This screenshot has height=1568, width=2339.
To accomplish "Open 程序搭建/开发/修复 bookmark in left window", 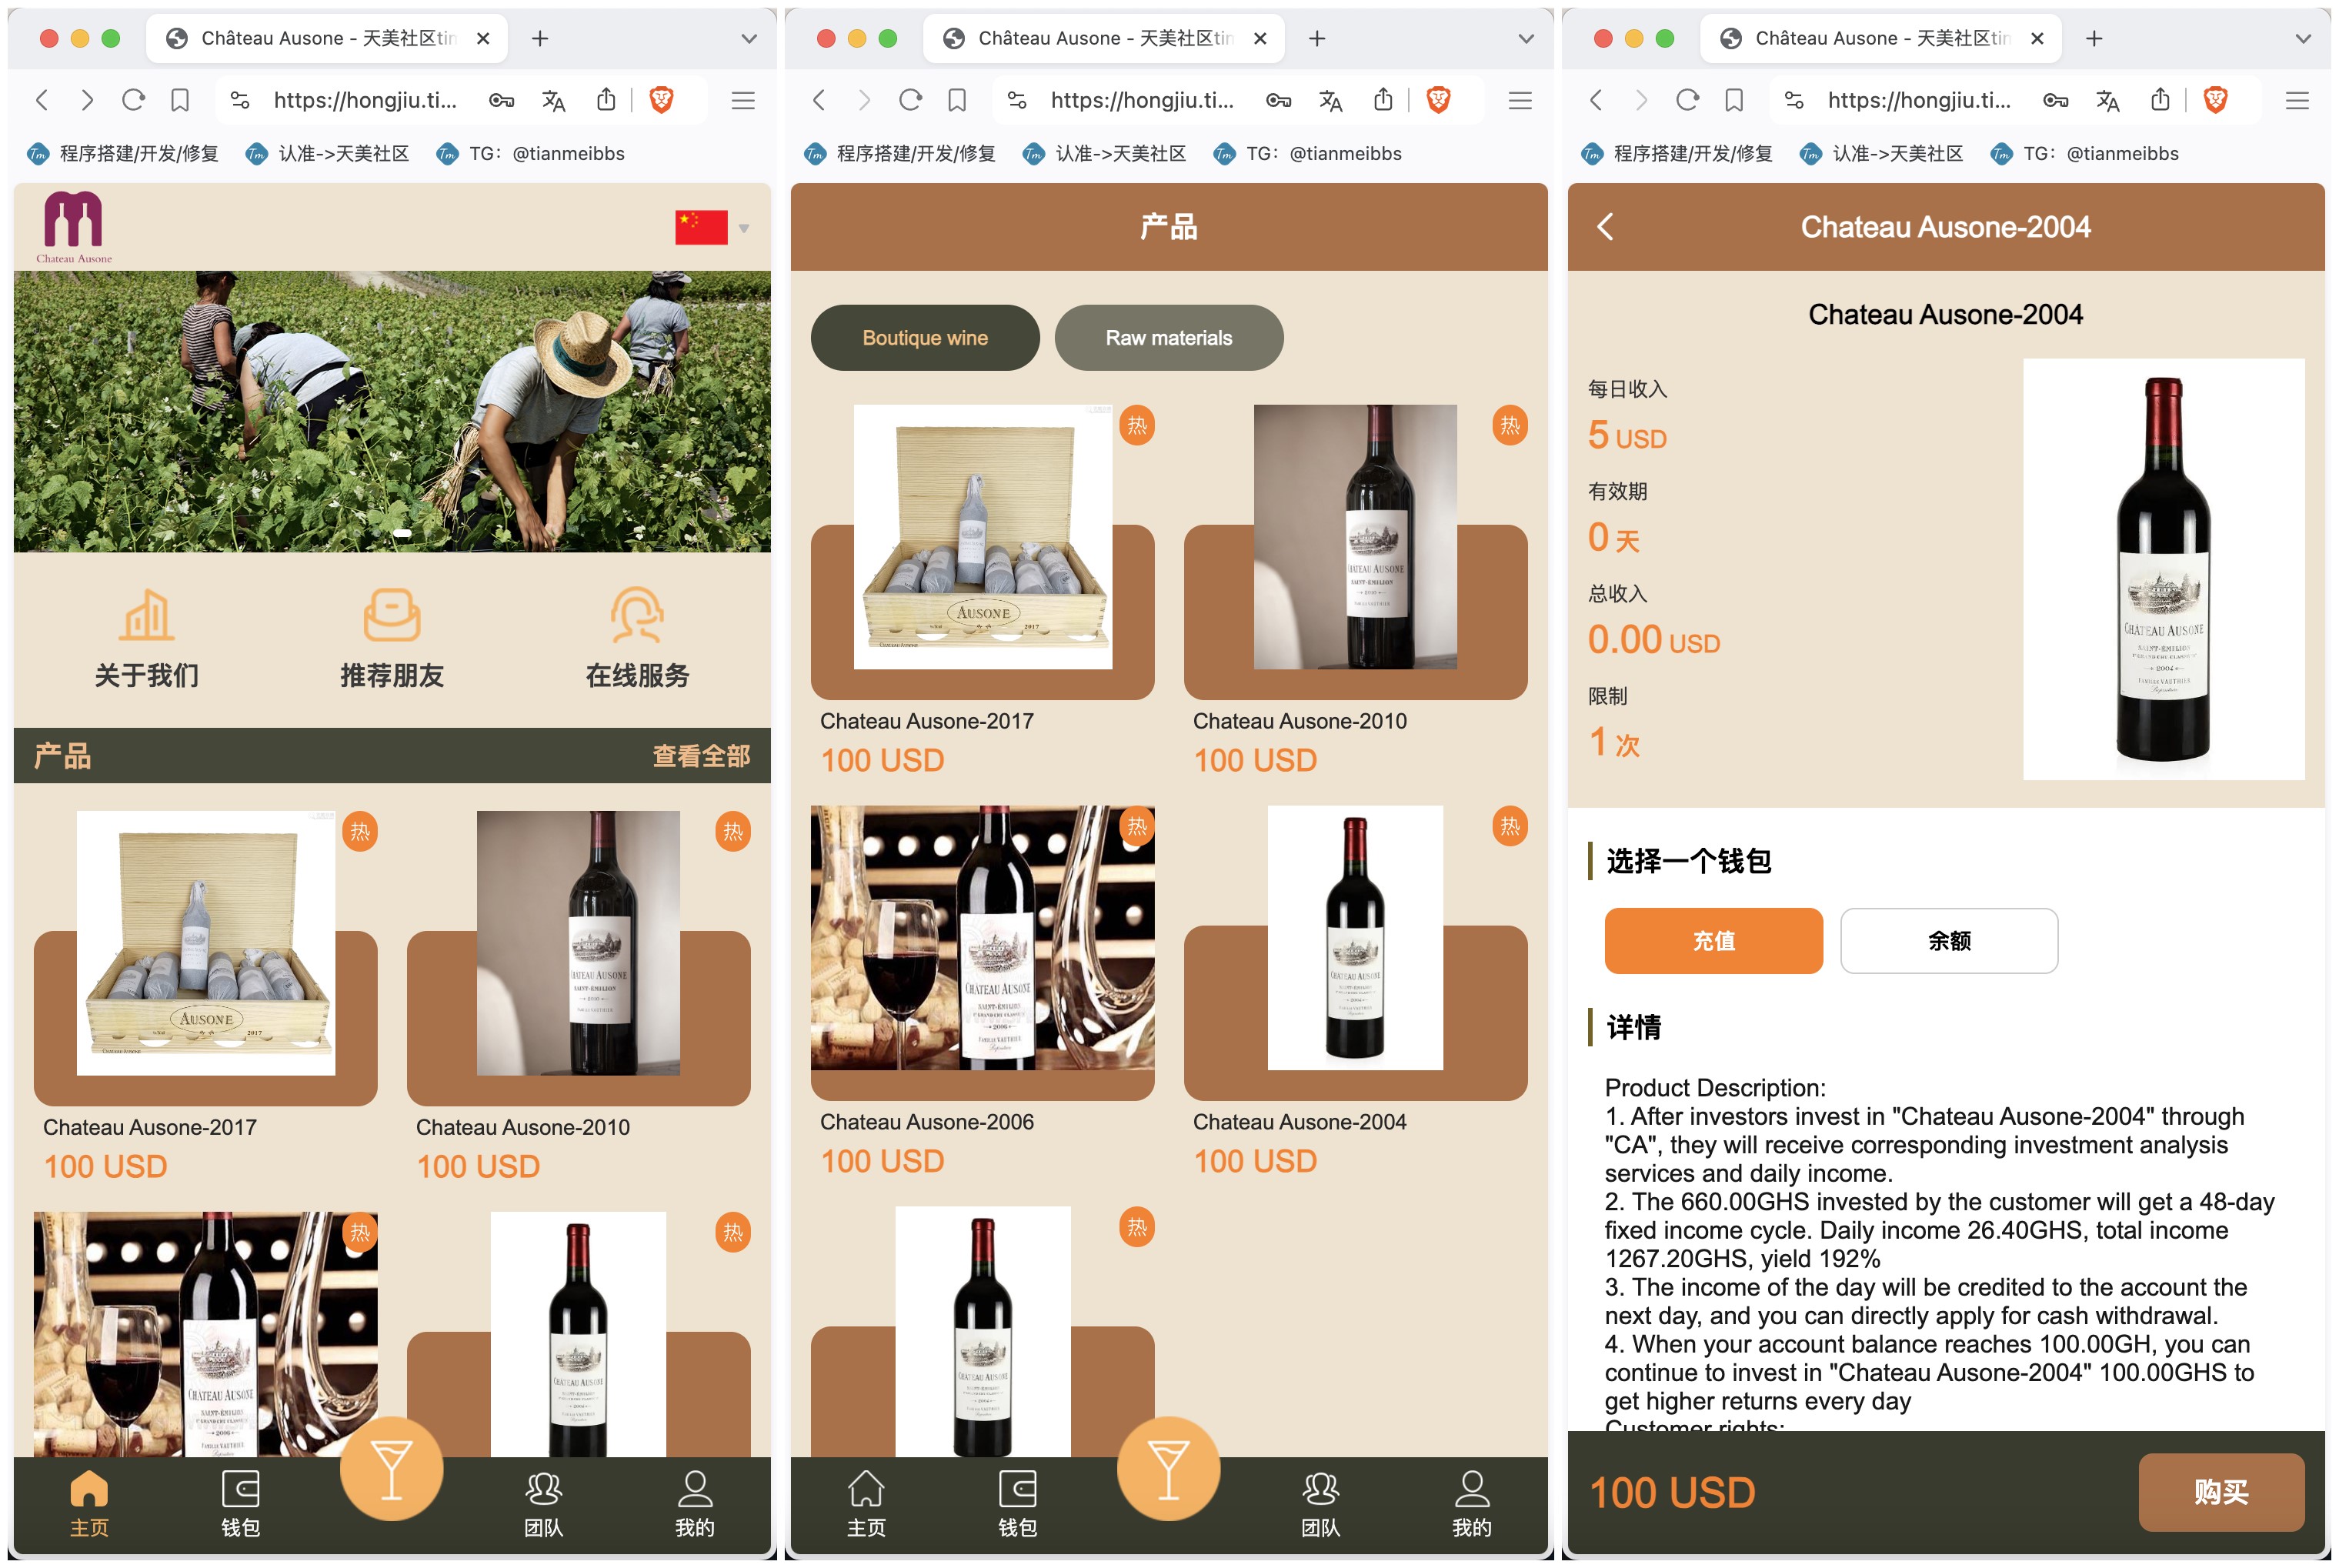I will [122, 153].
